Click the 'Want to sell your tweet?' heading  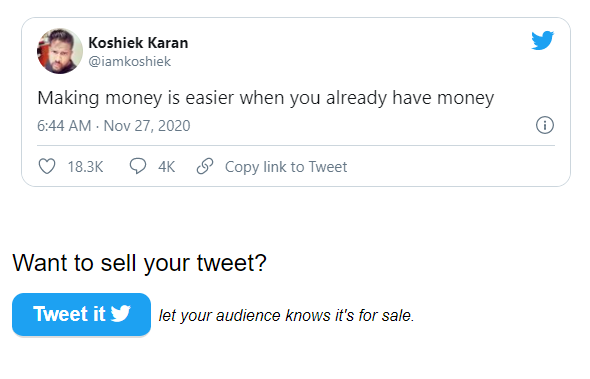pyautogui.click(x=140, y=263)
